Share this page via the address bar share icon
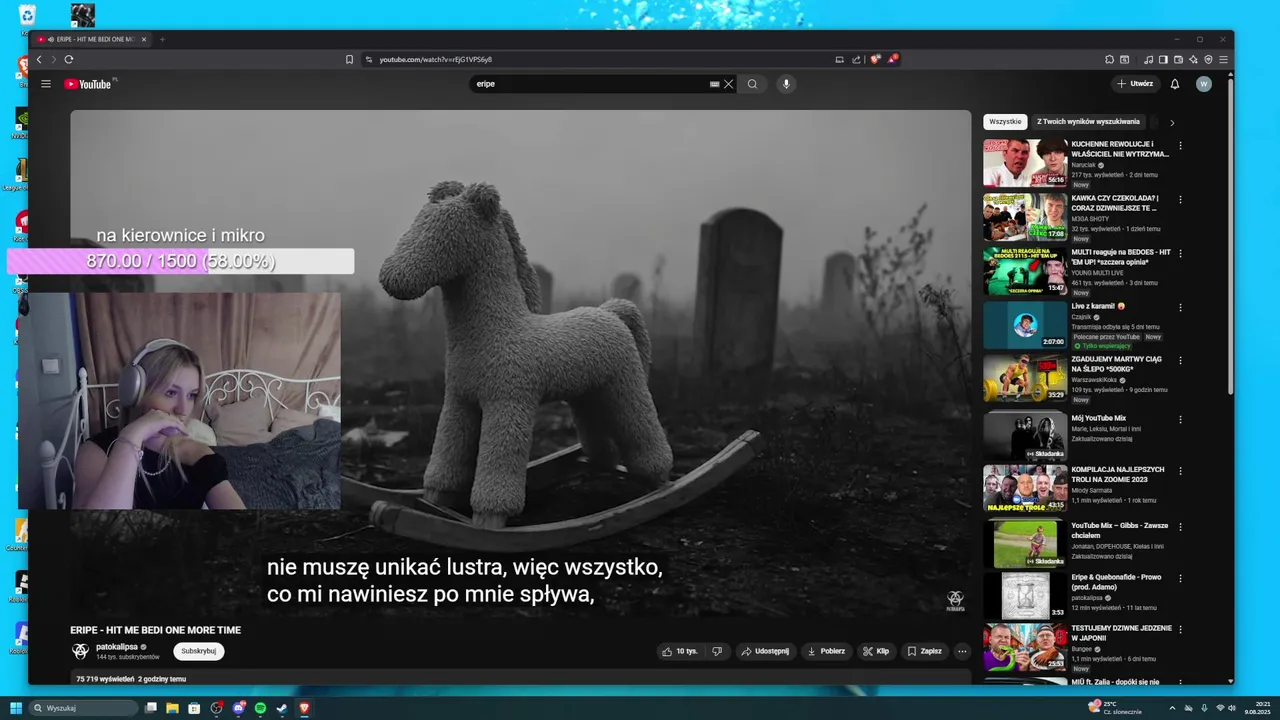 click(856, 59)
